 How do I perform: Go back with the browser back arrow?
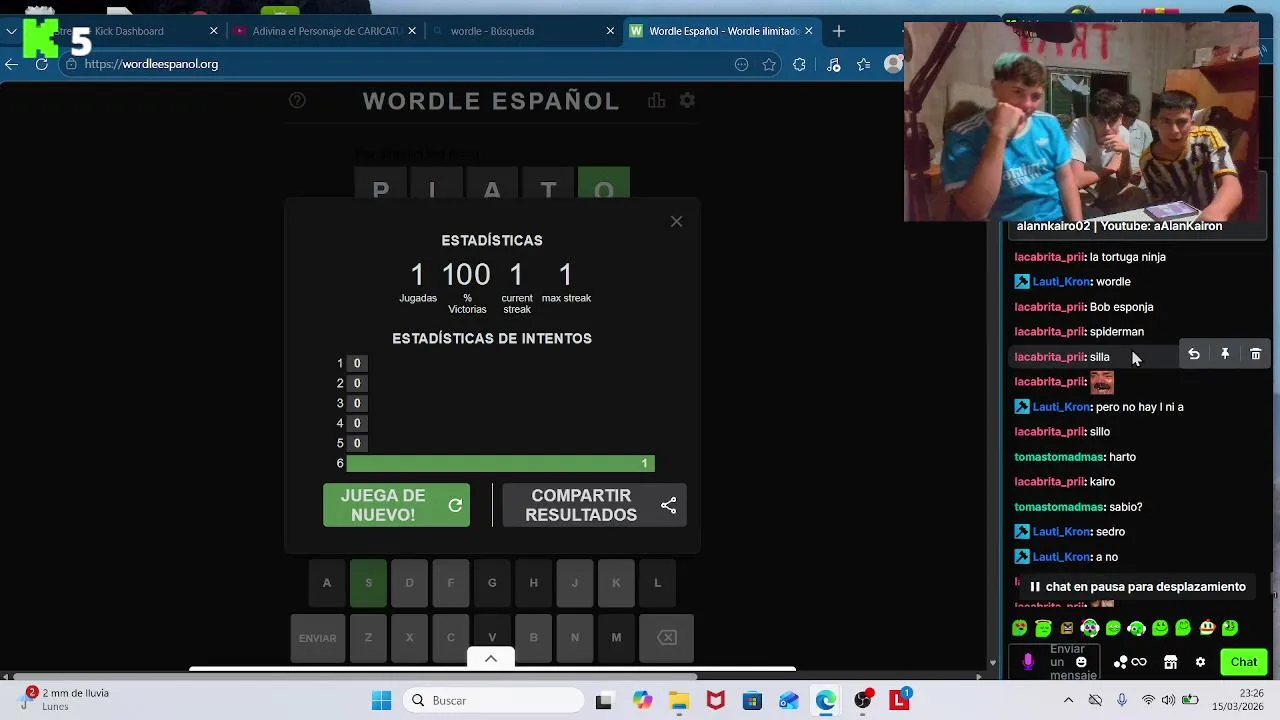point(11,64)
